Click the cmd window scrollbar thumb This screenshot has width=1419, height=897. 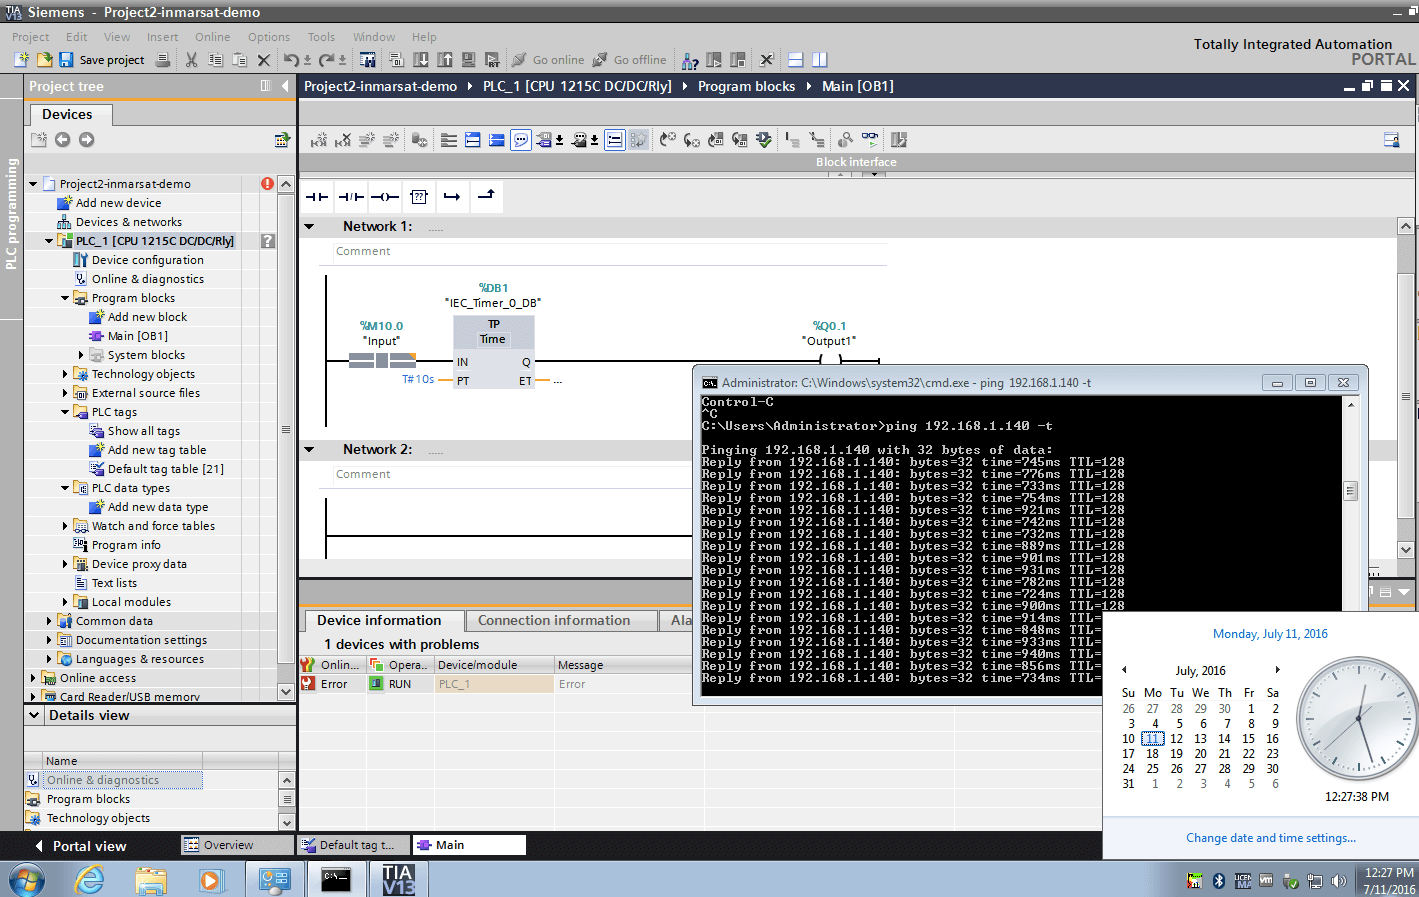pos(1350,491)
